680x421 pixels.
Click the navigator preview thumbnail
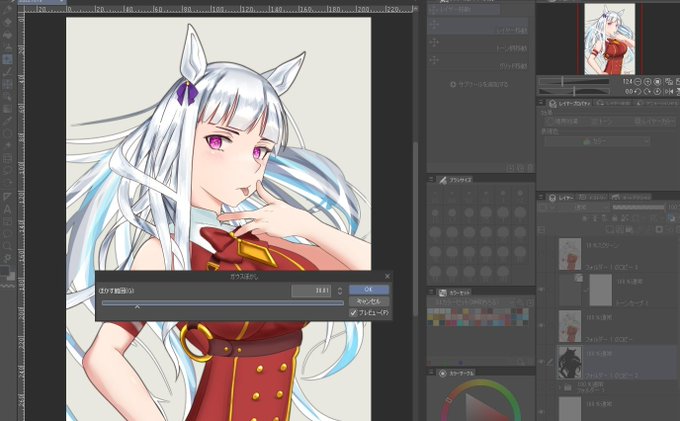point(609,39)
